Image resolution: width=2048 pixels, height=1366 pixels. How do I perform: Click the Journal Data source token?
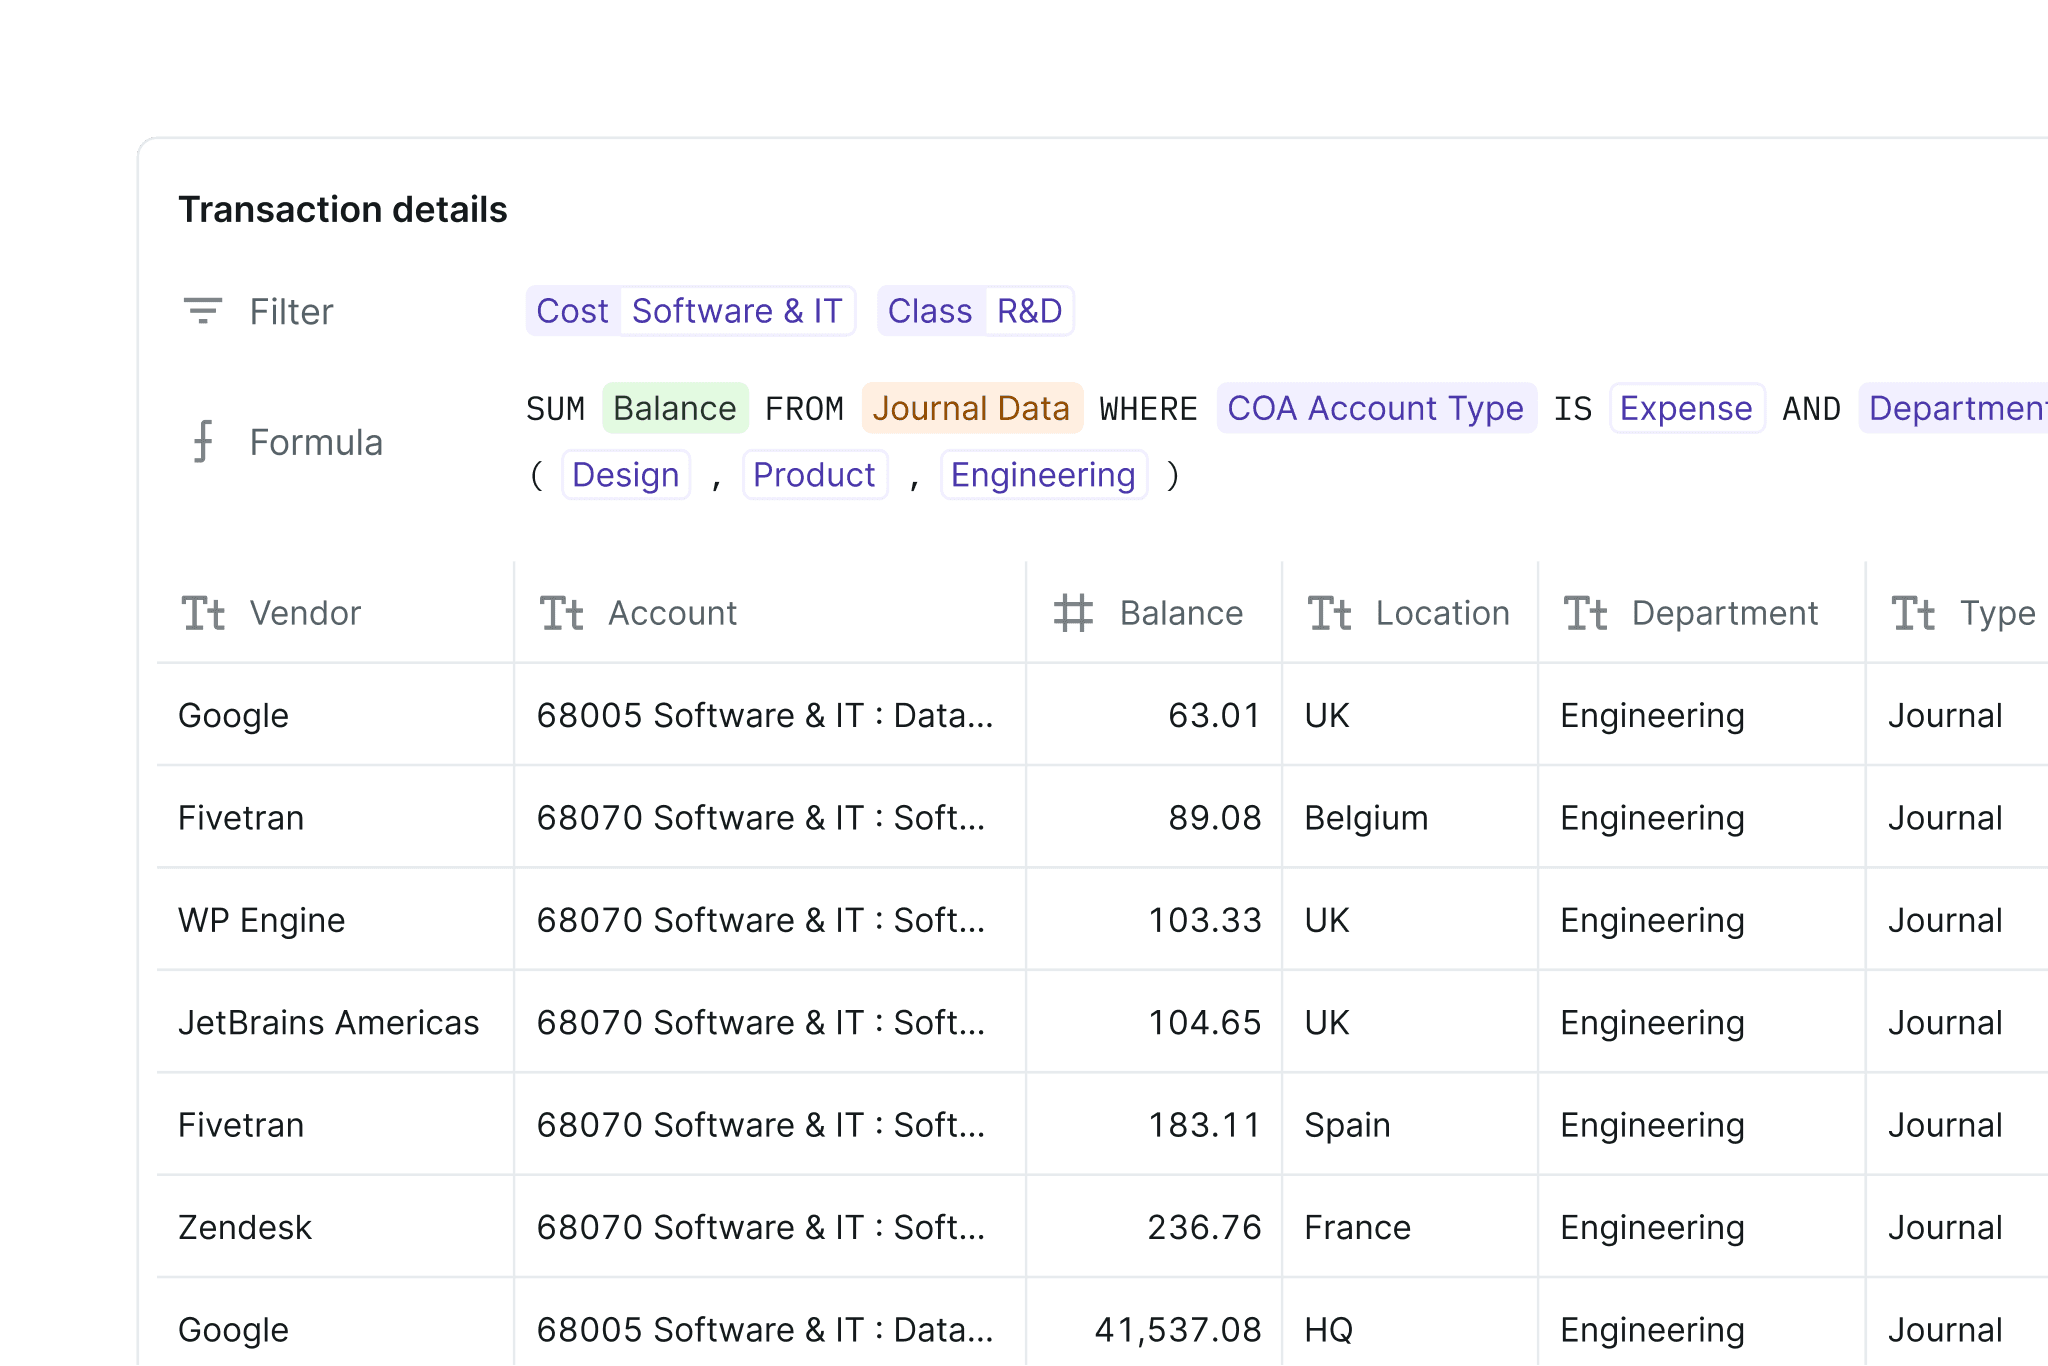(972, 408)
